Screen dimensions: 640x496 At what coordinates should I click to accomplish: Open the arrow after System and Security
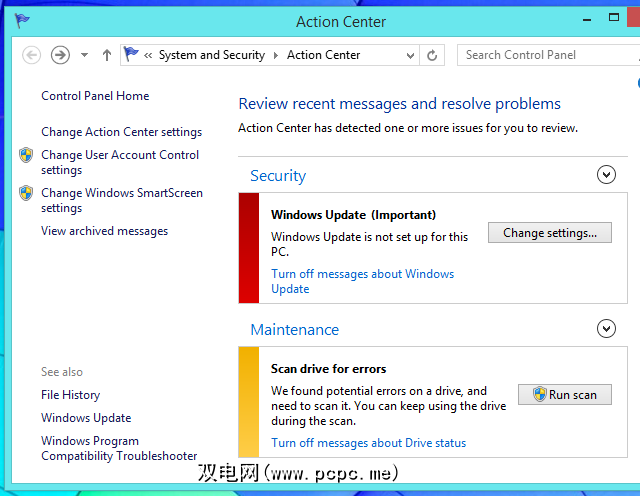pyautogui.click(x=276, y=56)
